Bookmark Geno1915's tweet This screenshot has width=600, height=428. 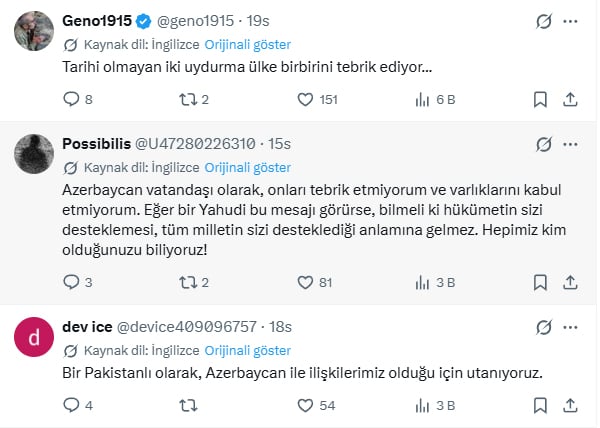click(540, 99)
